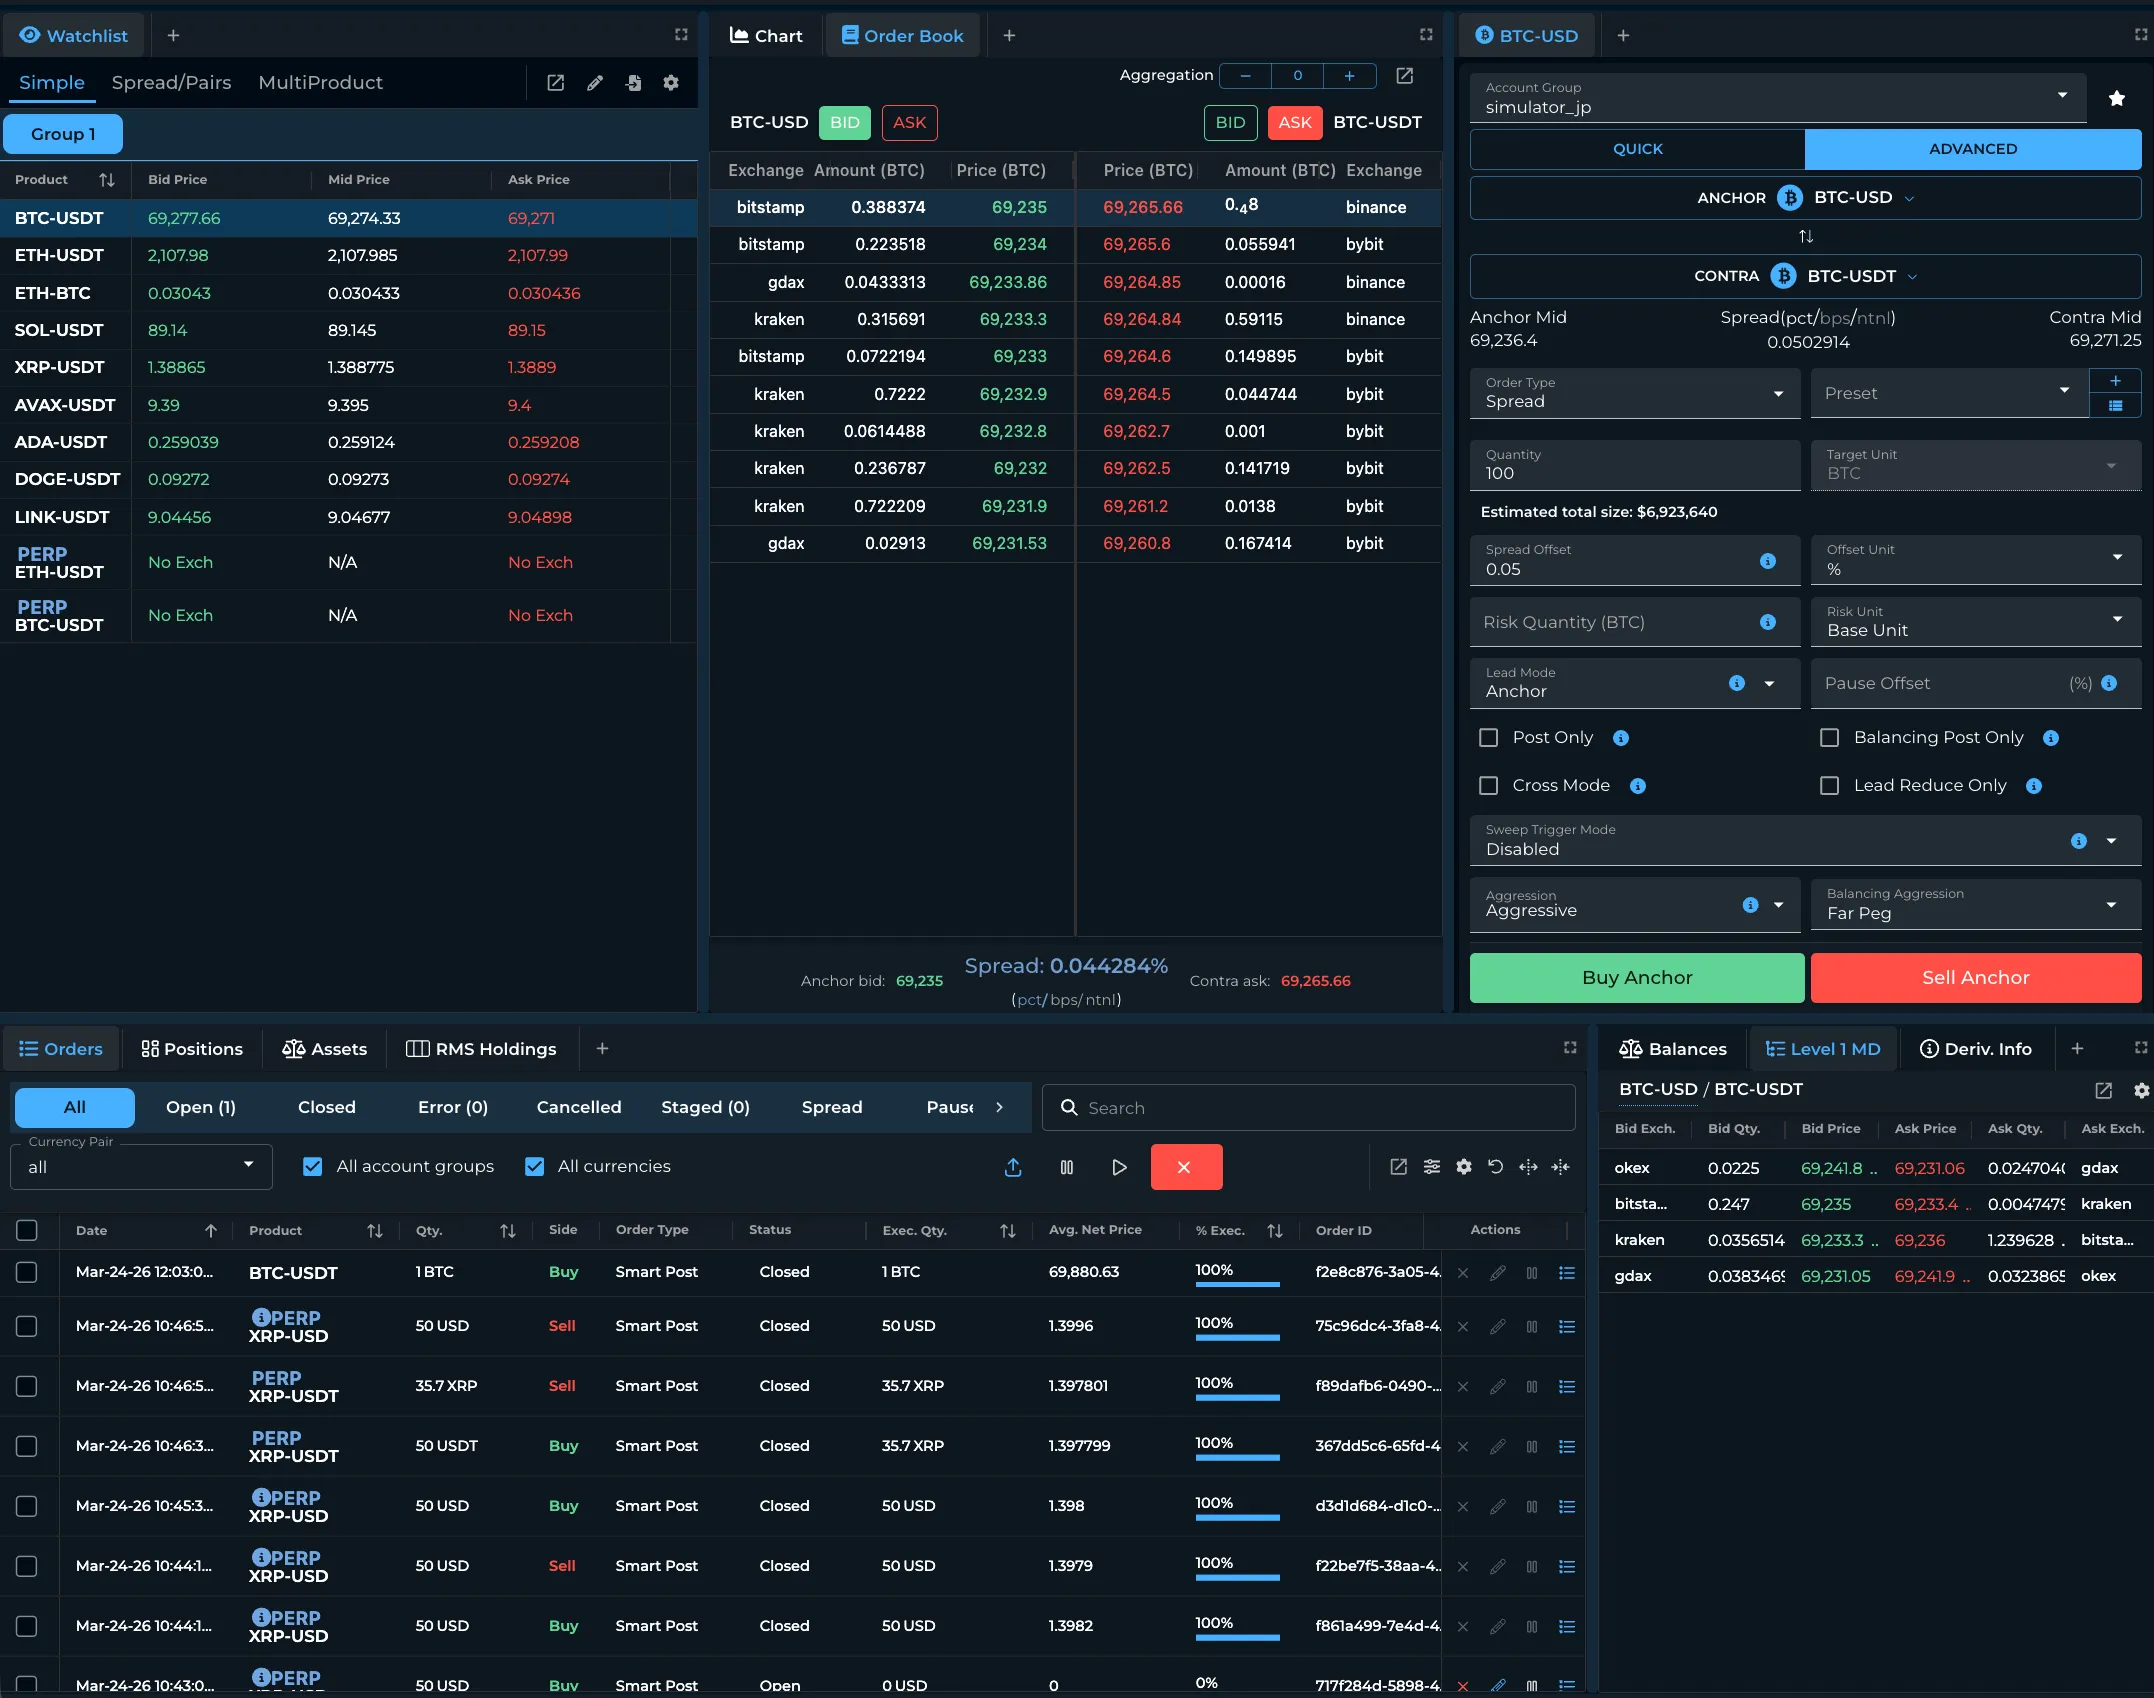
Task: Resume orders with play icon
Action: [1119, 1167]
